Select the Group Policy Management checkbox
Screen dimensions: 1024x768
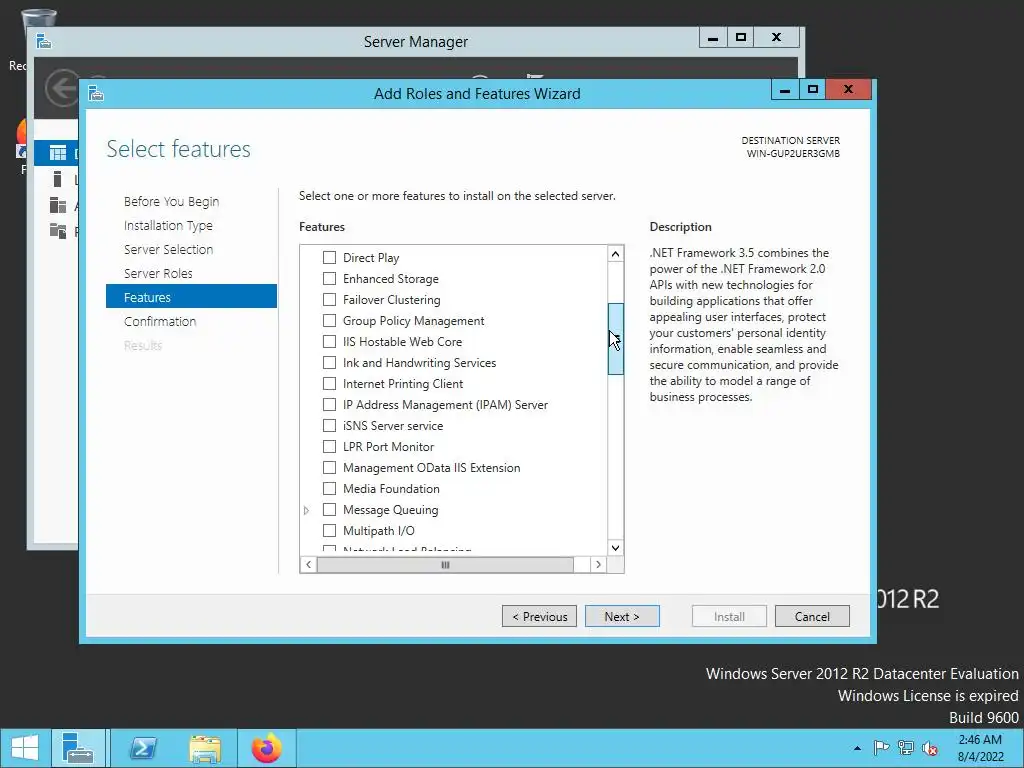coord(329,321)
